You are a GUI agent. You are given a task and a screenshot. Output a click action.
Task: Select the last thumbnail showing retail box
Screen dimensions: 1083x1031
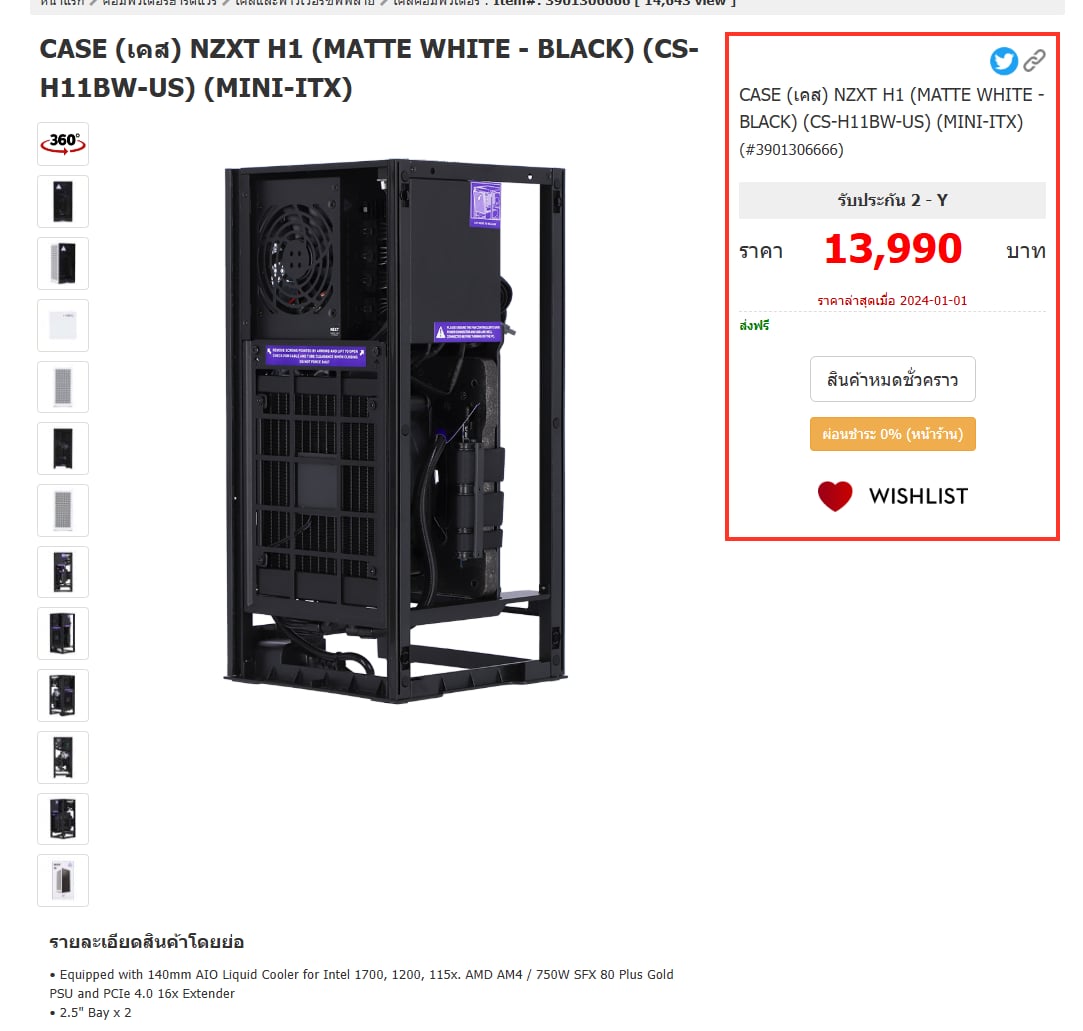(x=63, y=880)
